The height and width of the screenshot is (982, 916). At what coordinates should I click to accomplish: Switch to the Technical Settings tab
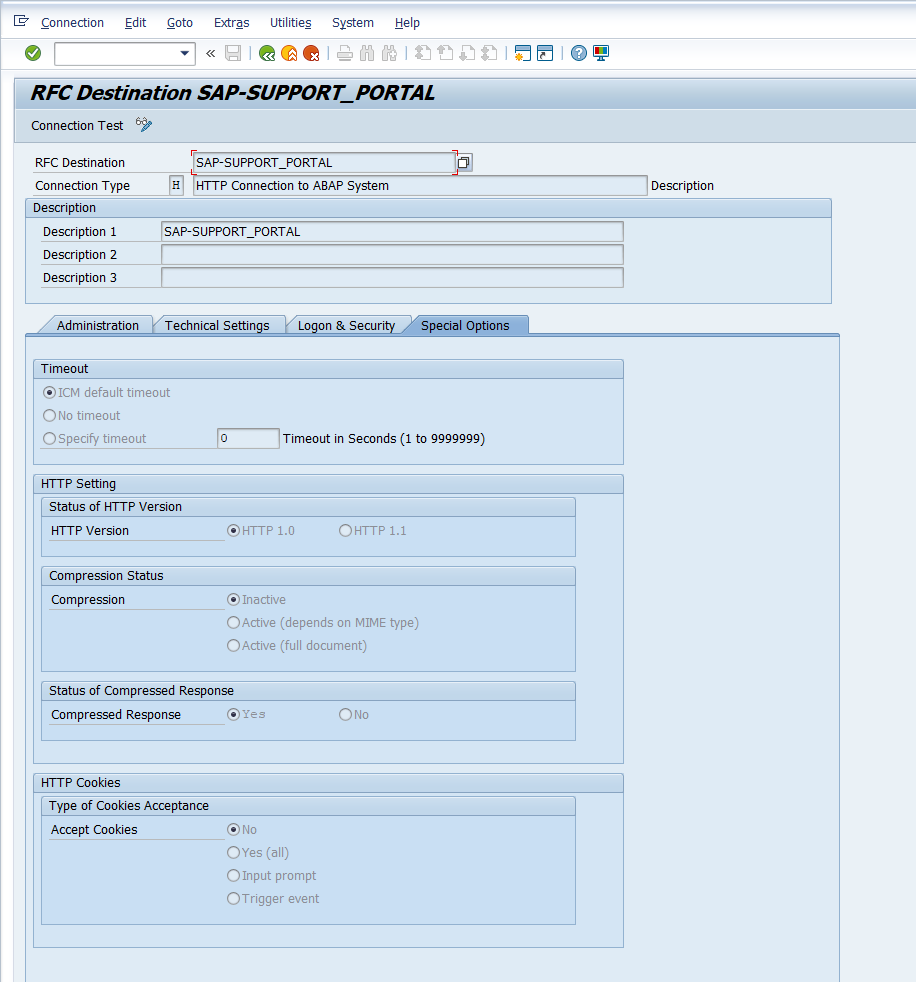pos(217,325)
